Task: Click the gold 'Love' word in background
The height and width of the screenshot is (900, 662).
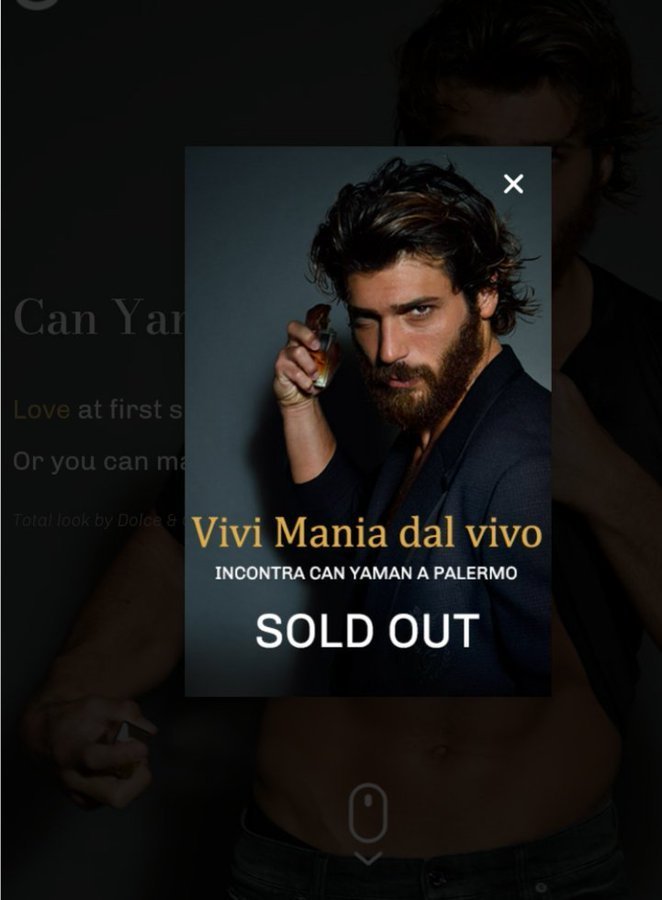Action: pos(41,410)
